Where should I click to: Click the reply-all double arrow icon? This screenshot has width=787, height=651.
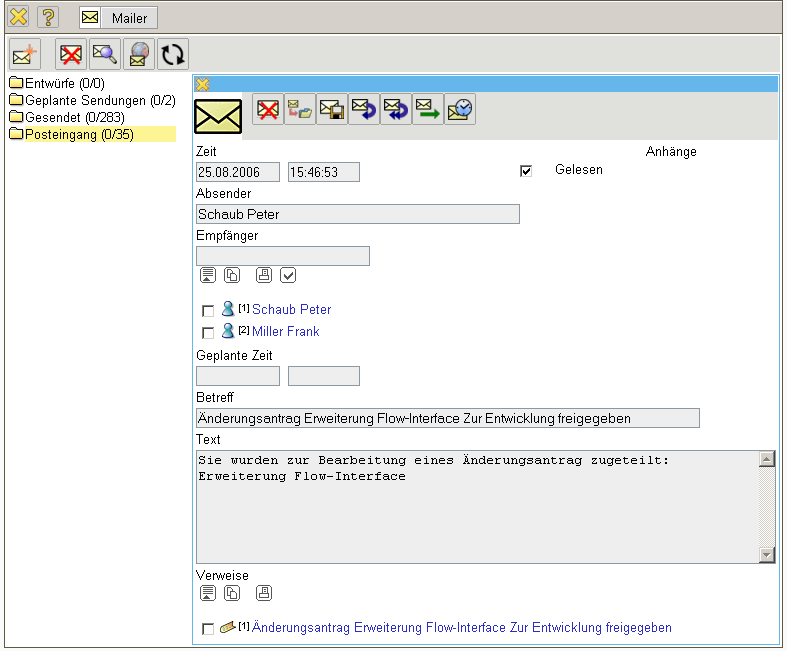point(396,109)
